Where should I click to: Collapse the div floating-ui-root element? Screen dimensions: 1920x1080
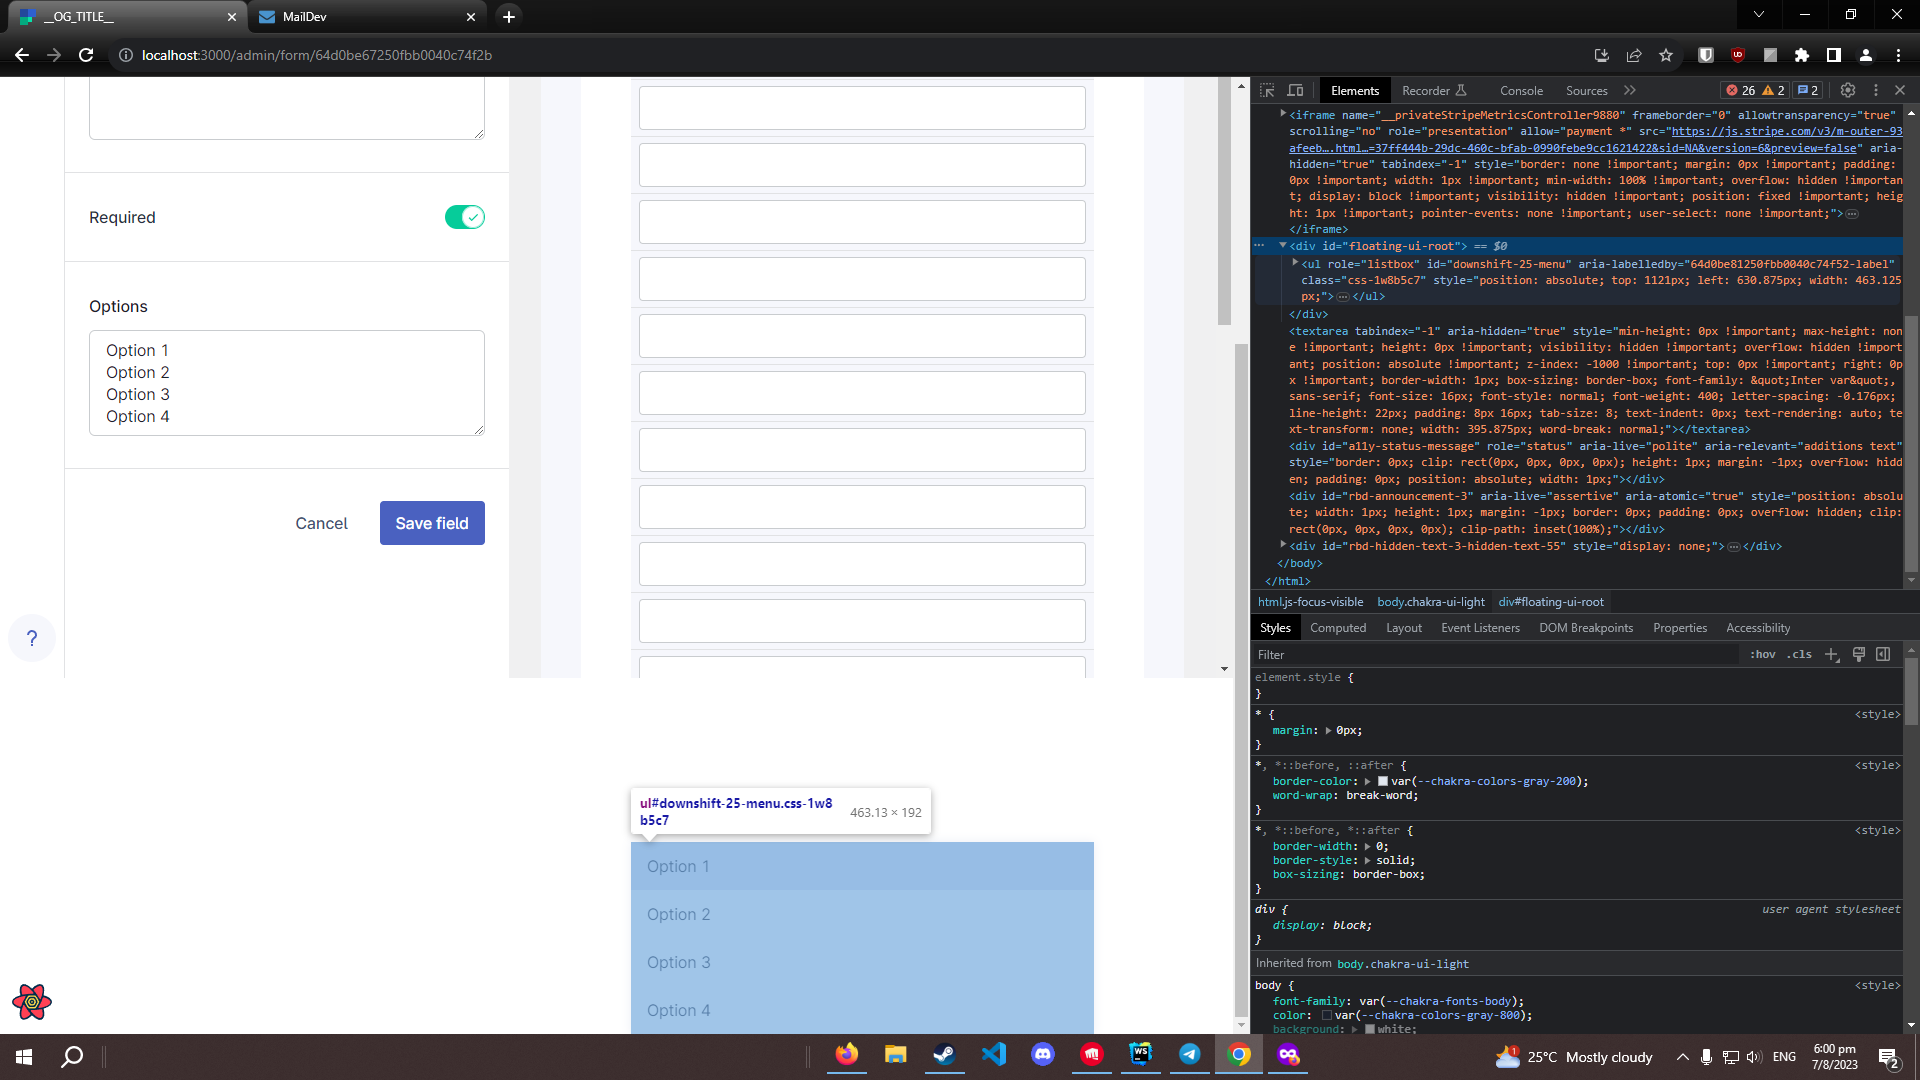1283,246
